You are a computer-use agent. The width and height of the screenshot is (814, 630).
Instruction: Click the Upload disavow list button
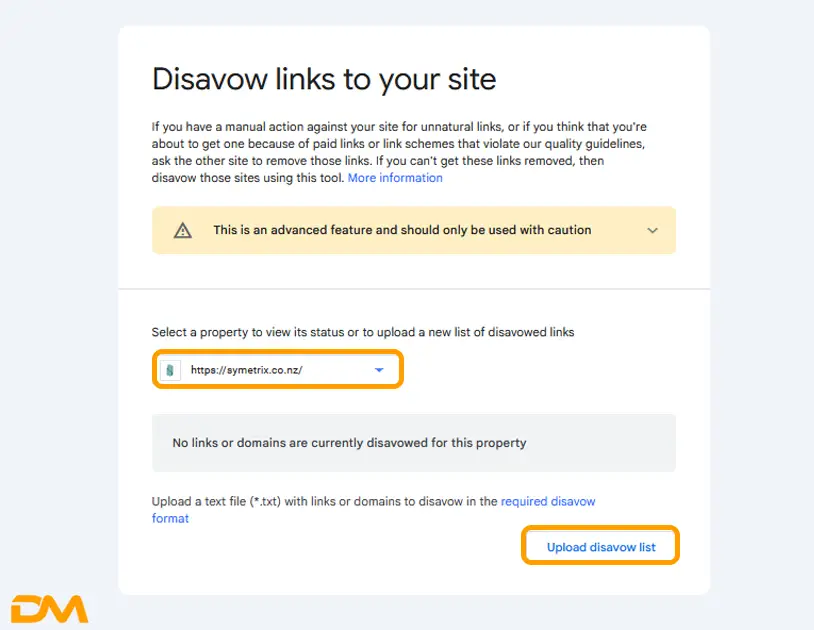pos(601,547)
